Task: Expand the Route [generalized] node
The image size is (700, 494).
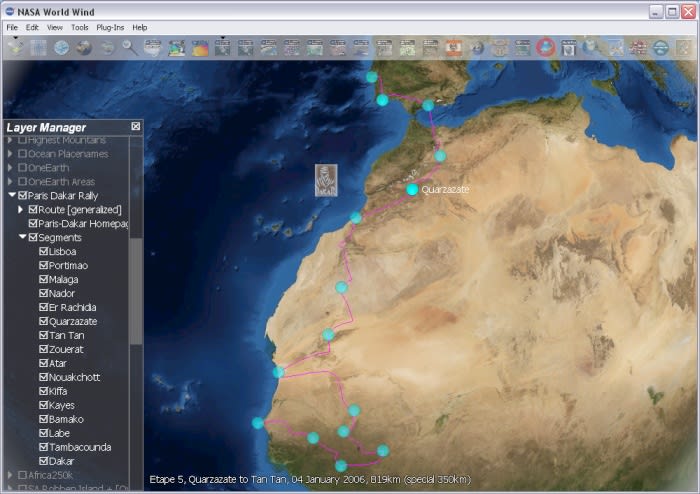Action: (21, 209)
